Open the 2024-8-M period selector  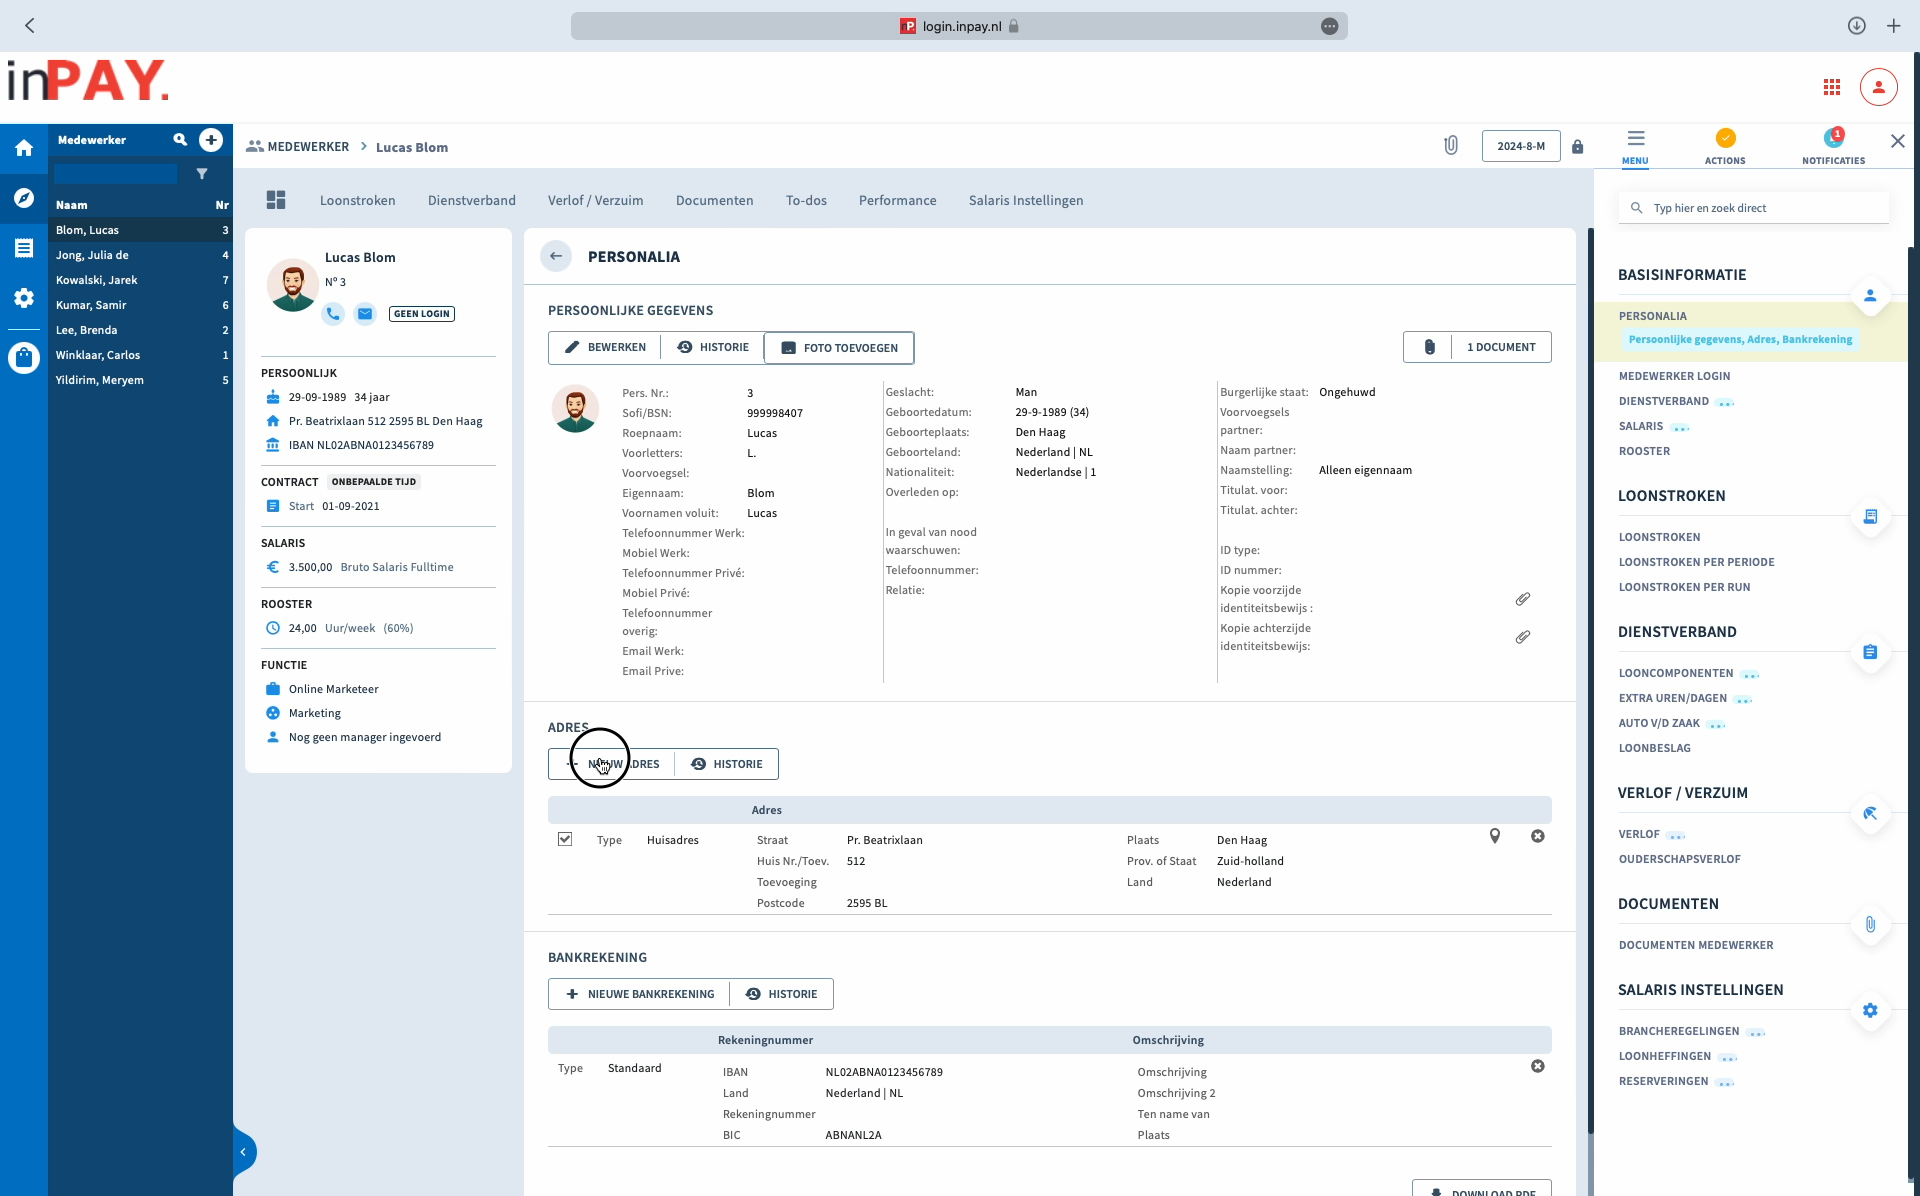coord(1521,146)
